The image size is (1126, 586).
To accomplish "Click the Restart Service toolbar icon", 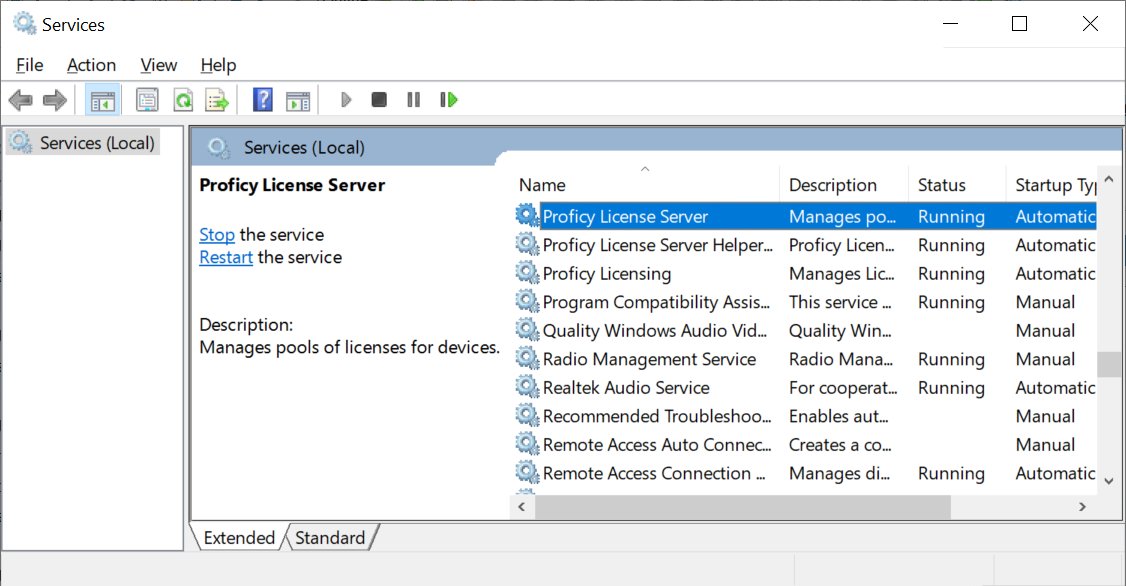I will click(449, 100).
